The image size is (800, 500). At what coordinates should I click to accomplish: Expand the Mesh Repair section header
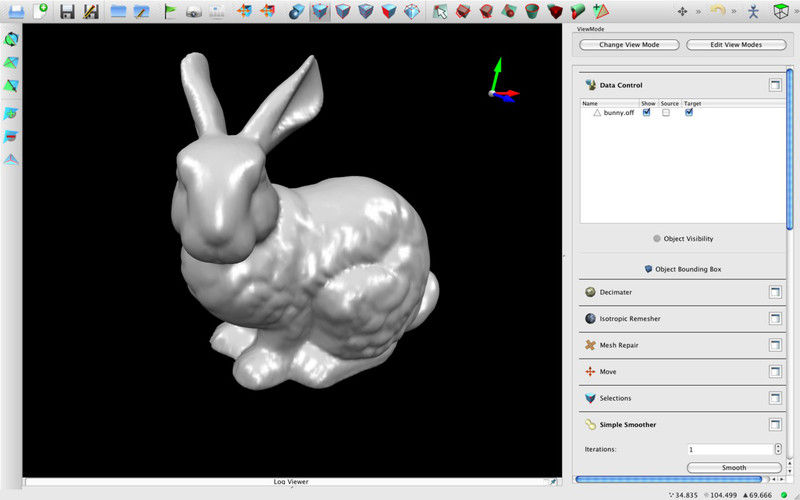(682, 345)
